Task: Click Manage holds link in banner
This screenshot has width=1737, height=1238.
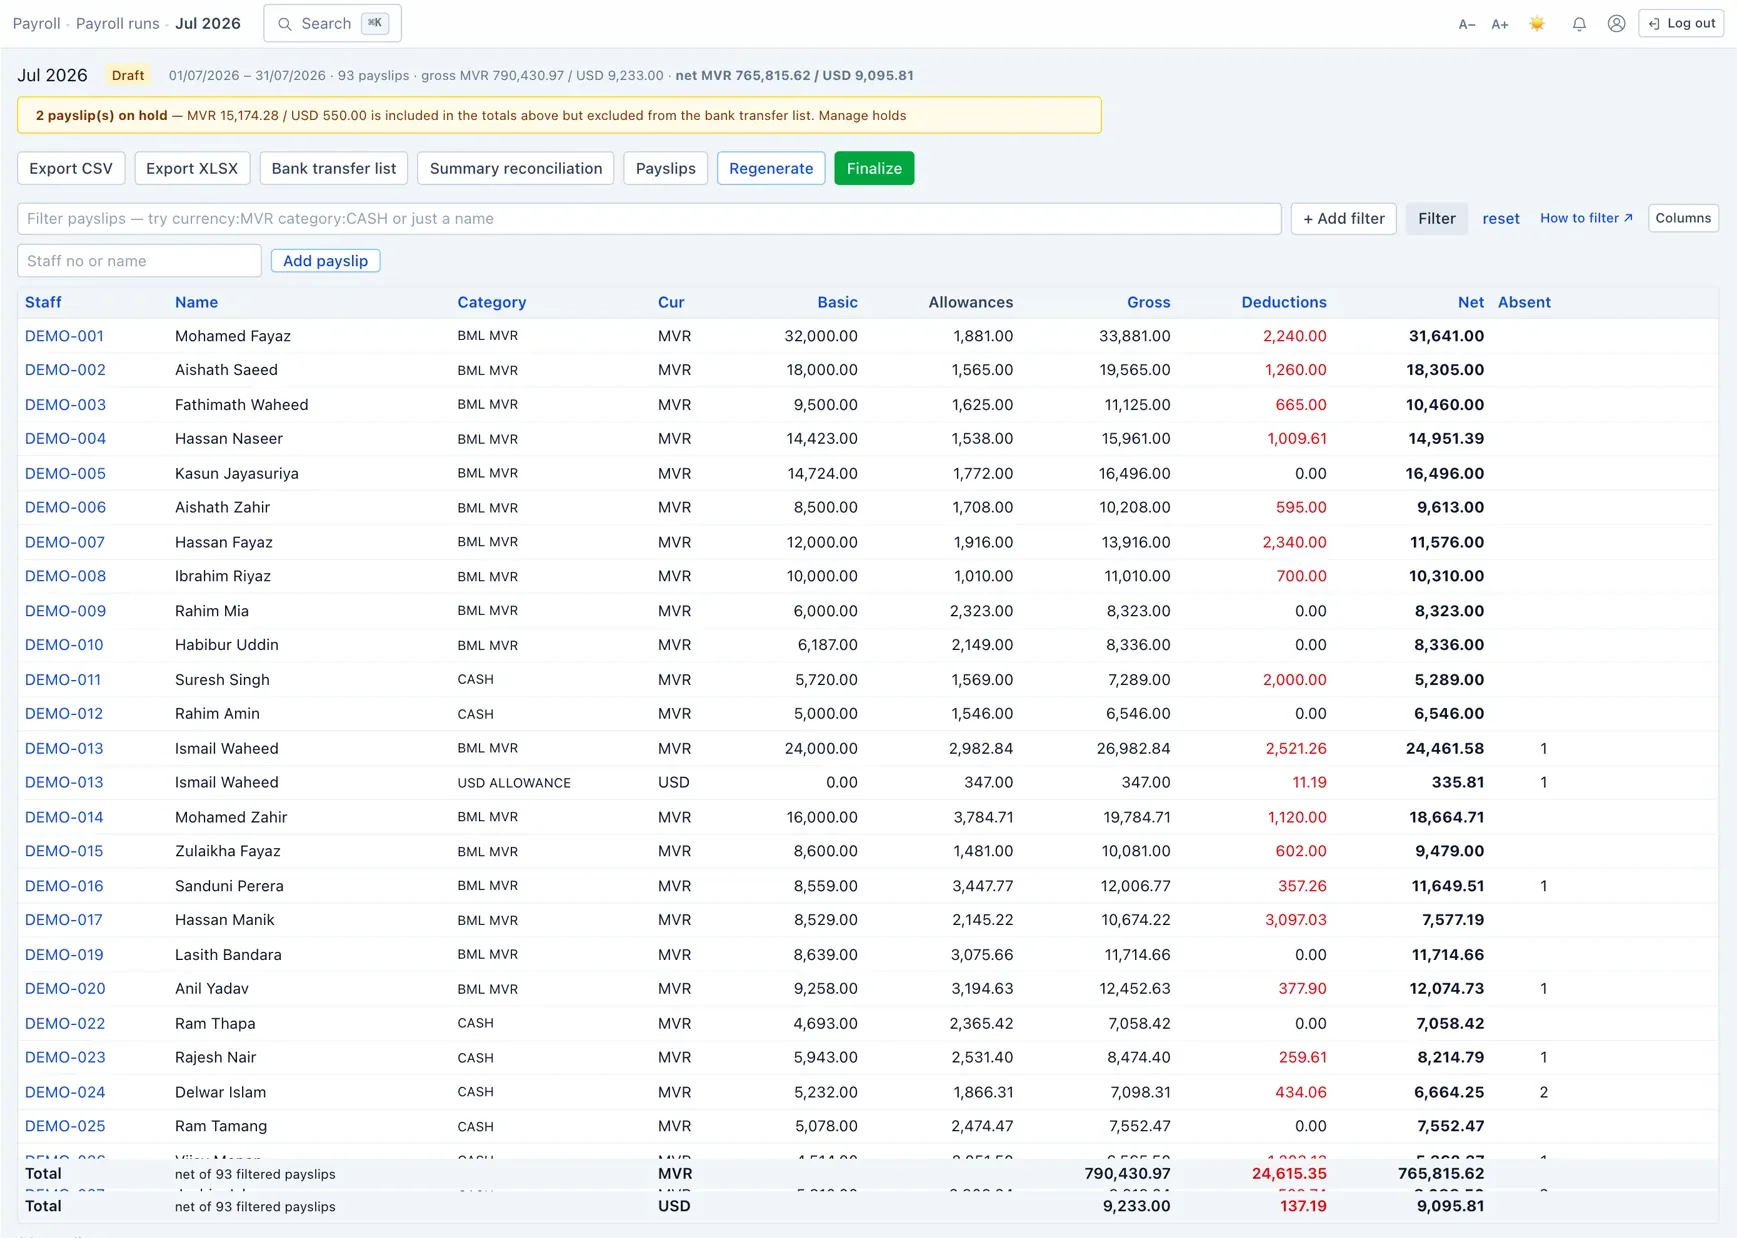Action: [862, 115]
